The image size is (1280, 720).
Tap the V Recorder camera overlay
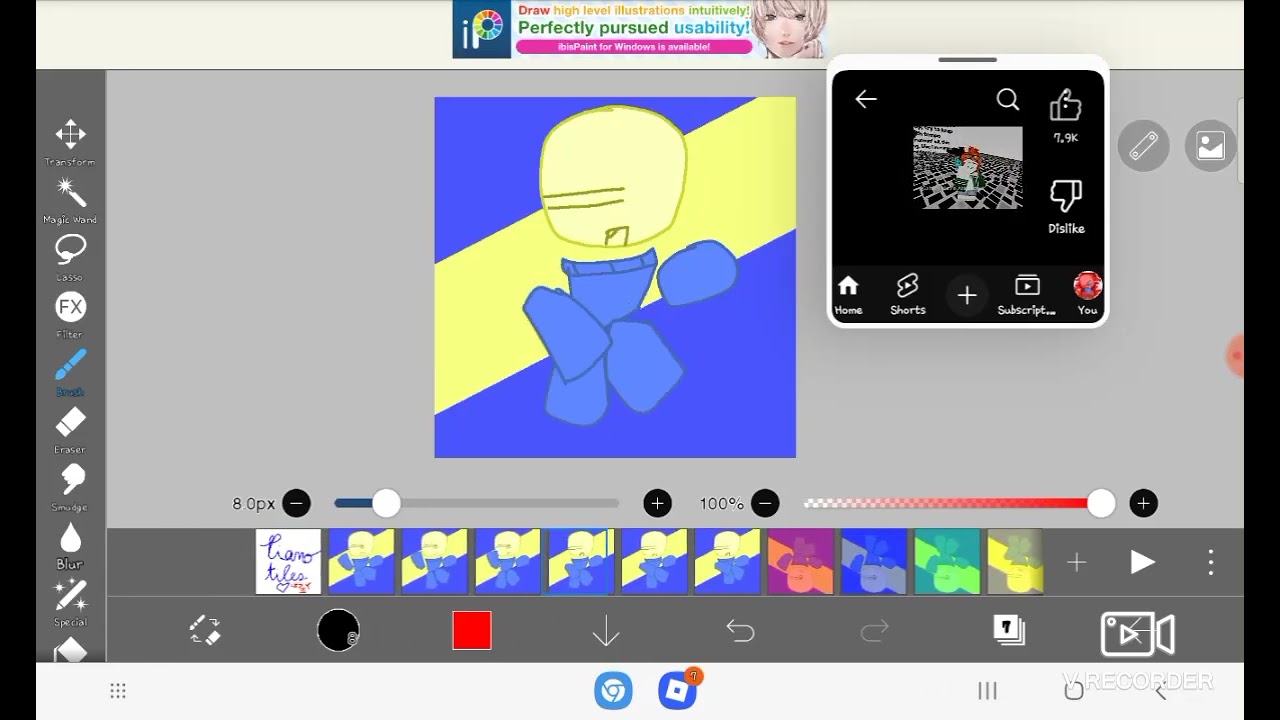[1137, 634]
